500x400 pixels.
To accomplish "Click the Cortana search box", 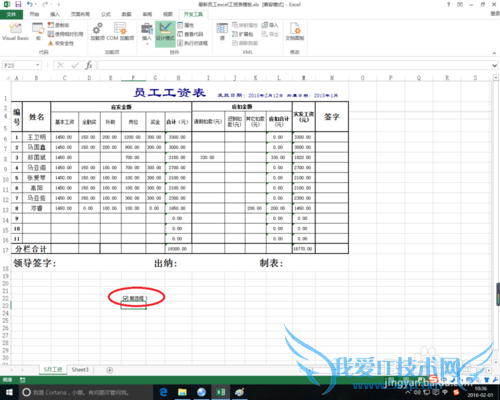I will pos(85,392).
